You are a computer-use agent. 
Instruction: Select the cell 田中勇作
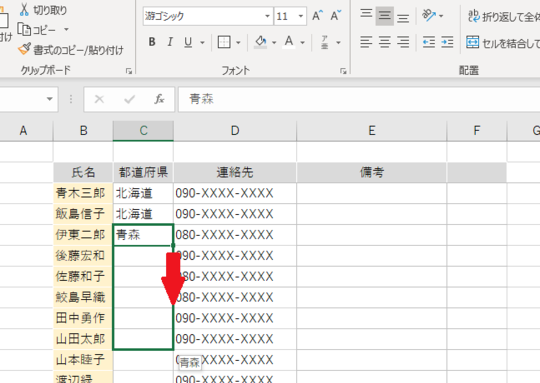pos(83,318)
